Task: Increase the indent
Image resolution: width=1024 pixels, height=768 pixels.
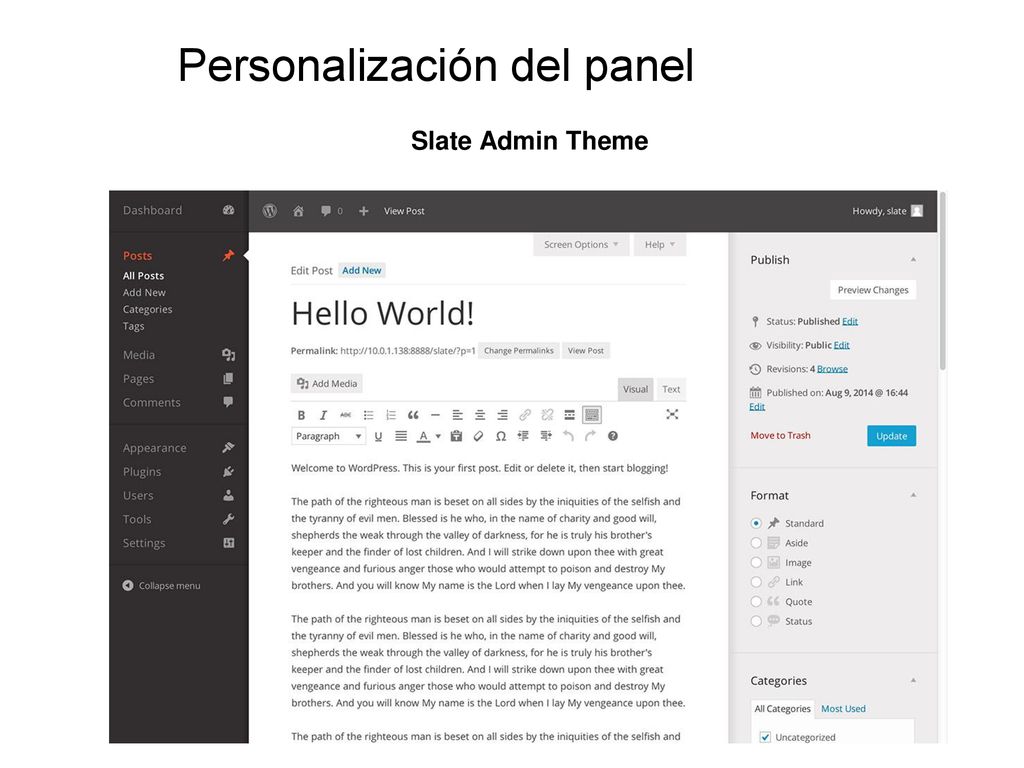Action: click(x=546, y=436)
